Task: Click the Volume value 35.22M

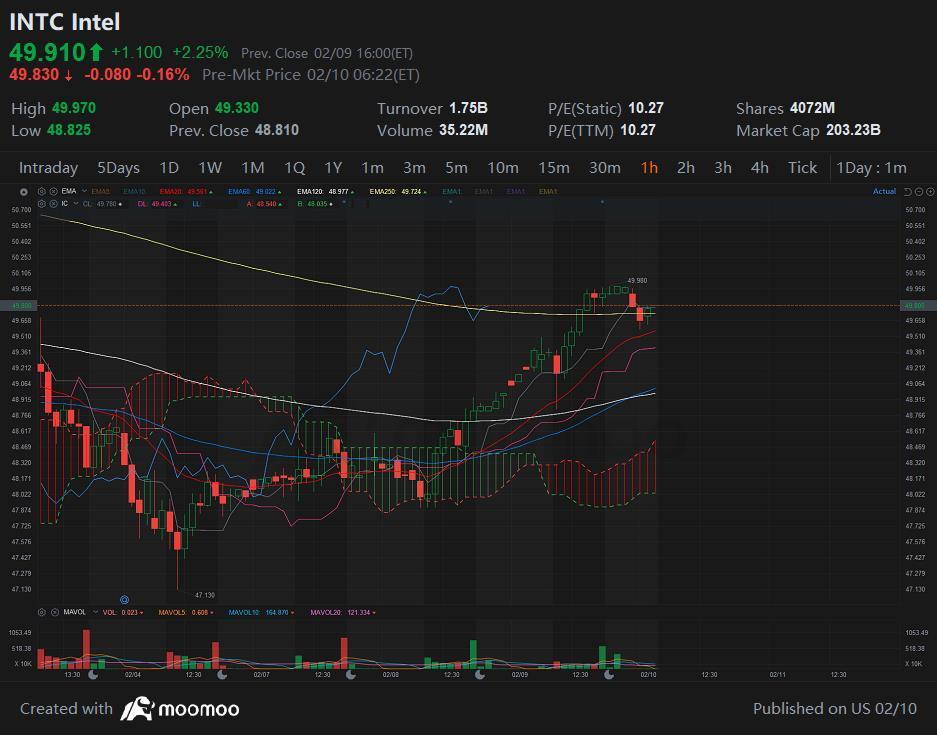Action: pyautogui.click(x=463, y=130)
